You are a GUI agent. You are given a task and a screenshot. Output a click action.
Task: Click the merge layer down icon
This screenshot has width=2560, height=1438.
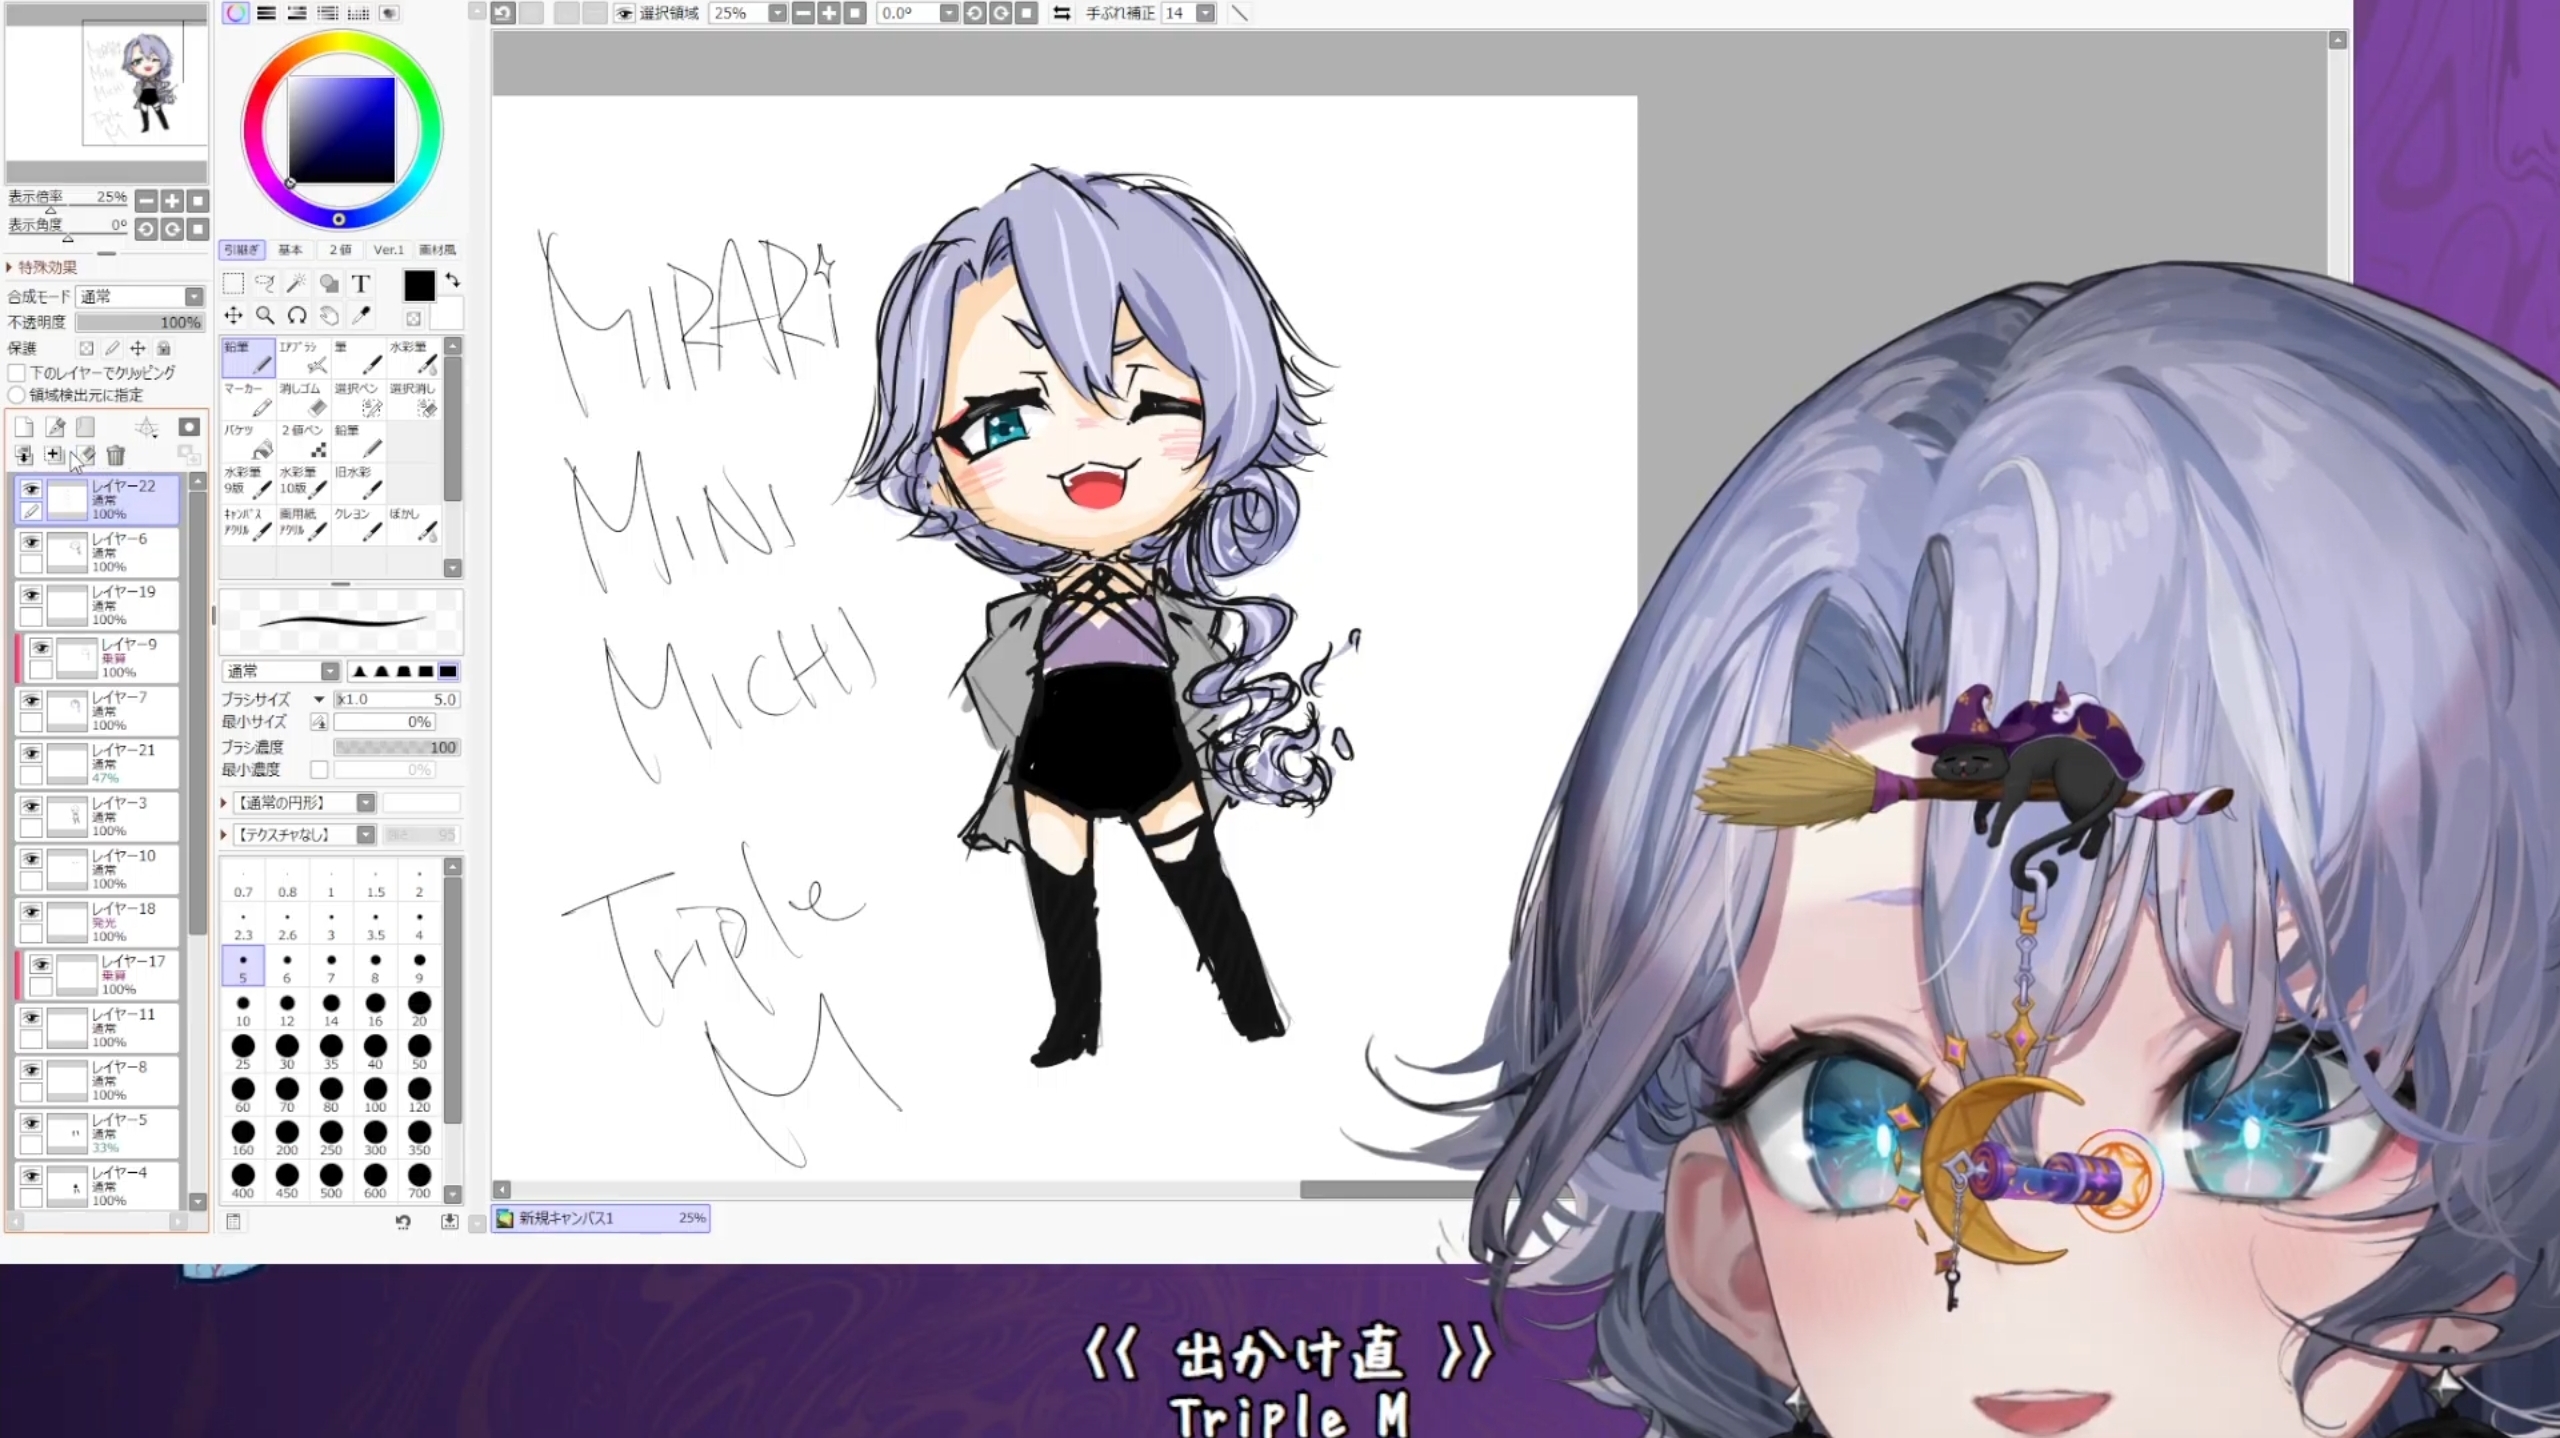click(x=24, y=456)
